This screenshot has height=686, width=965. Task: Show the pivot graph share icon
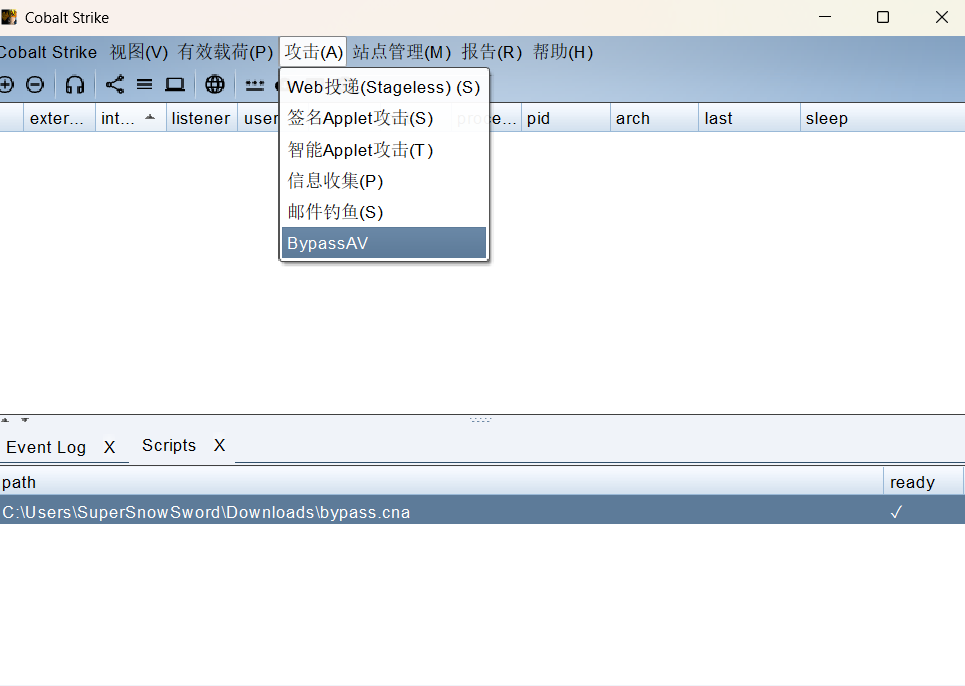114,84
